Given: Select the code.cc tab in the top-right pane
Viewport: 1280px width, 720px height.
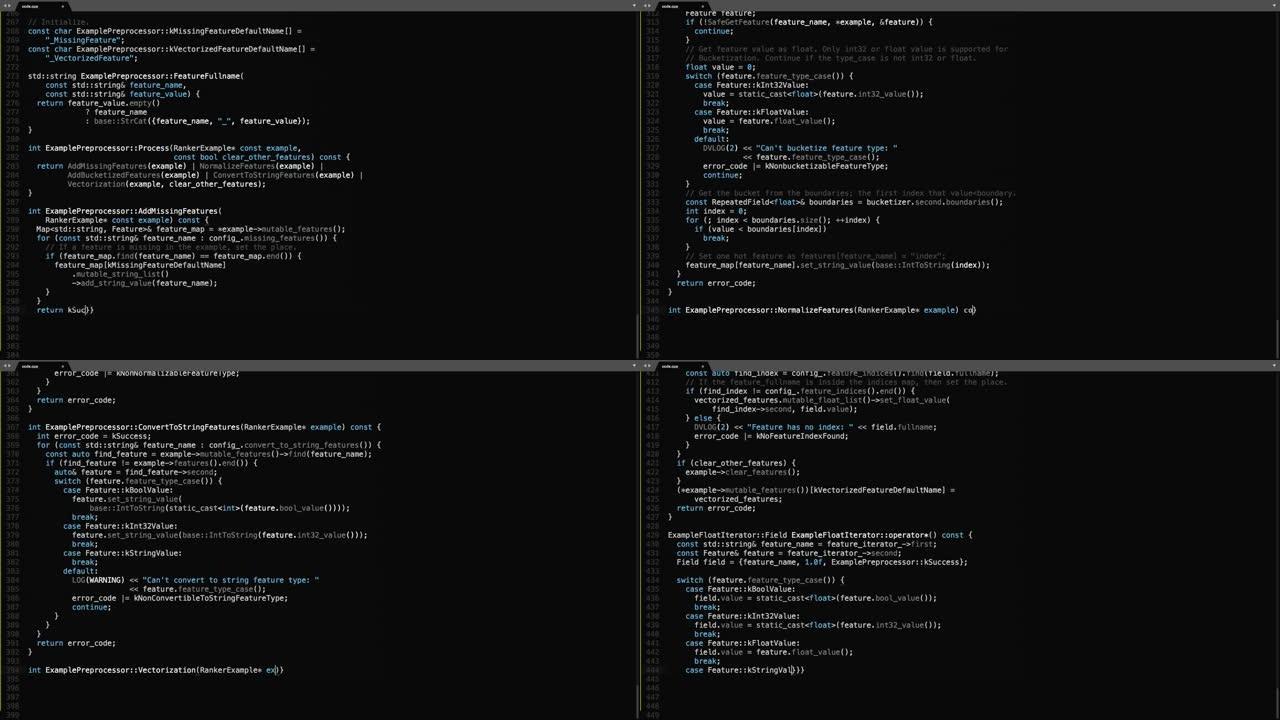Looking at the screenshot, I should 670,6.
